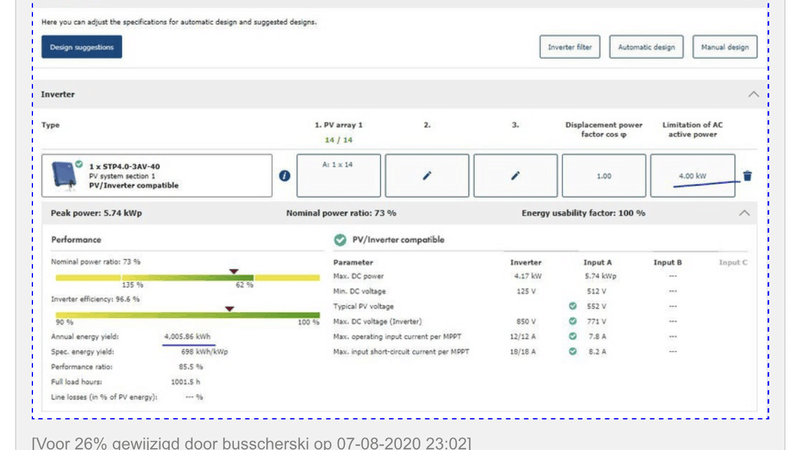Delete the inverter using trash icon

click(x=747, y=176)
